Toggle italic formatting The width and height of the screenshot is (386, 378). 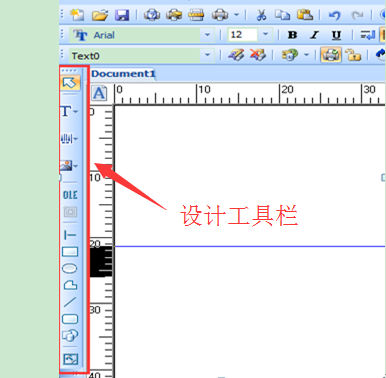[x=314, y=35]
